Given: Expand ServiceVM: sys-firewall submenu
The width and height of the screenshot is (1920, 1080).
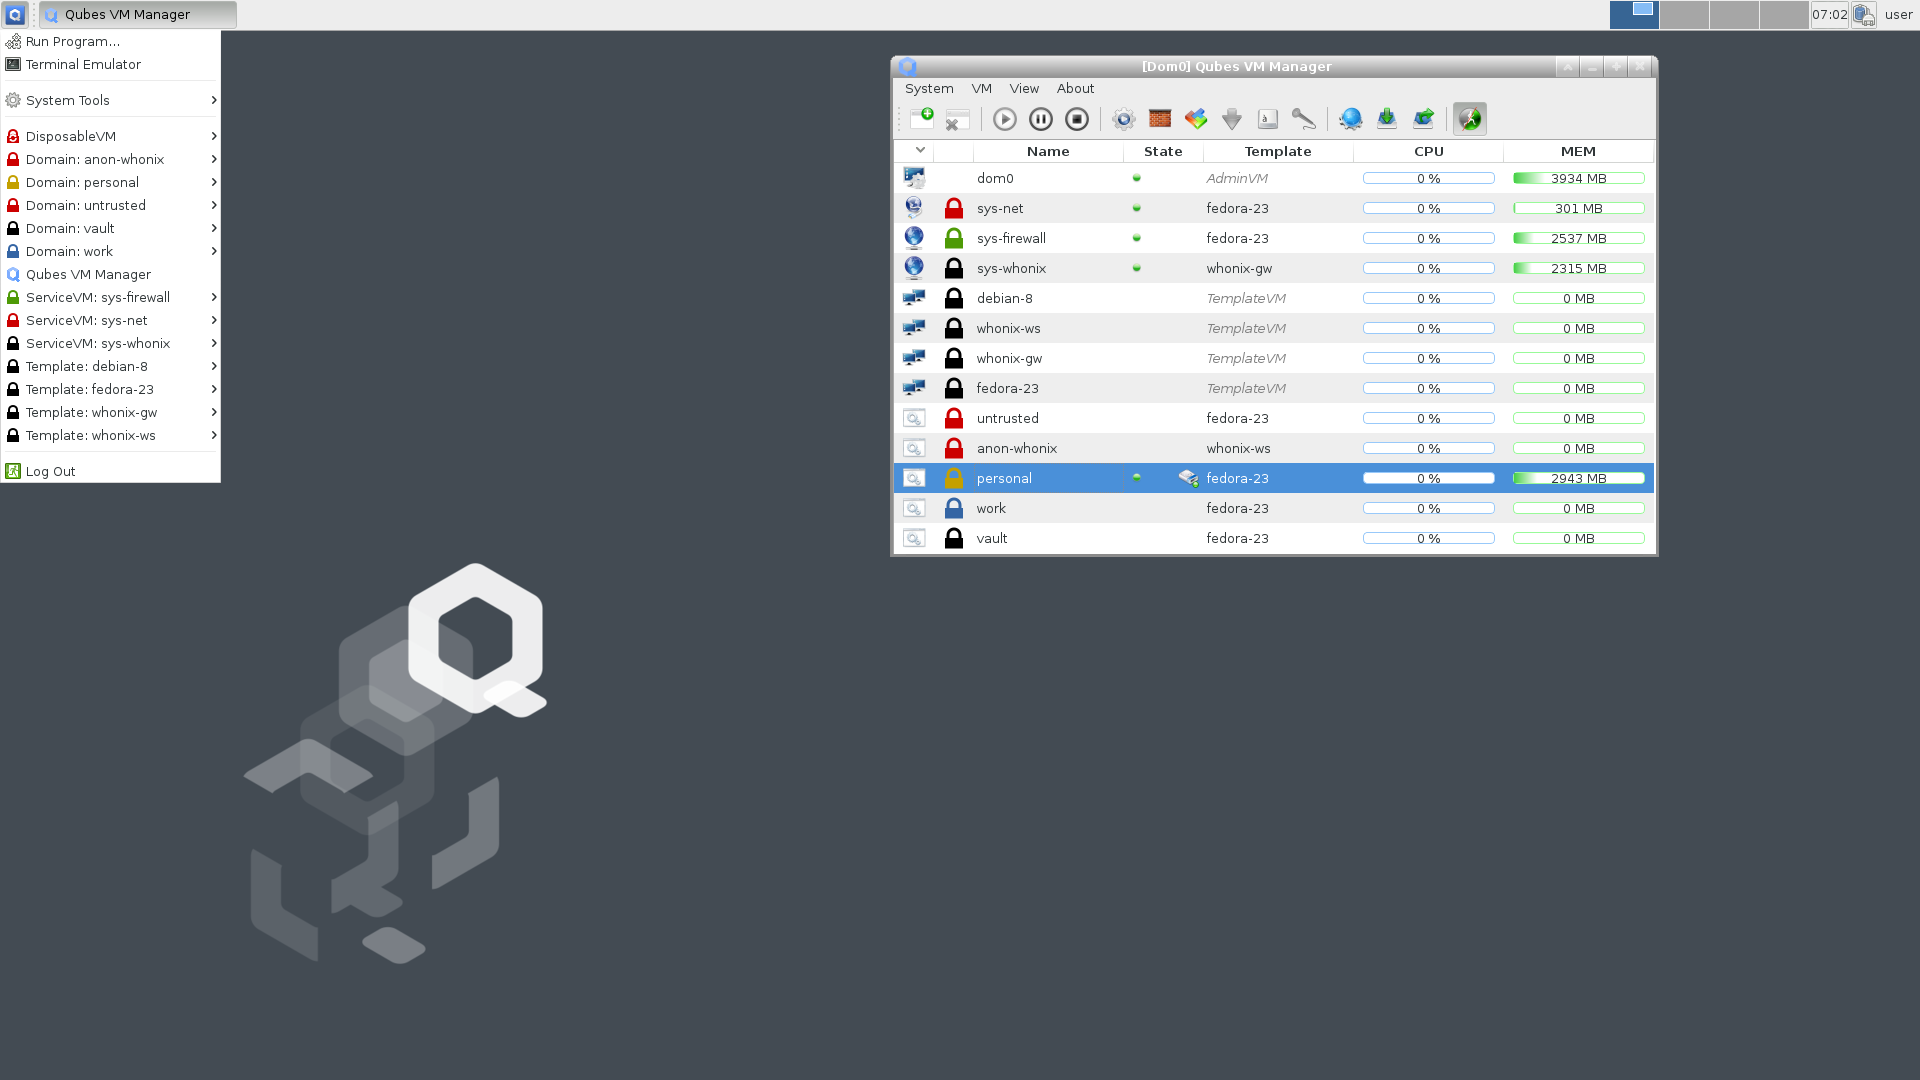Looking at the screenshot, I should pyautogui.click(x=110, y=297).
